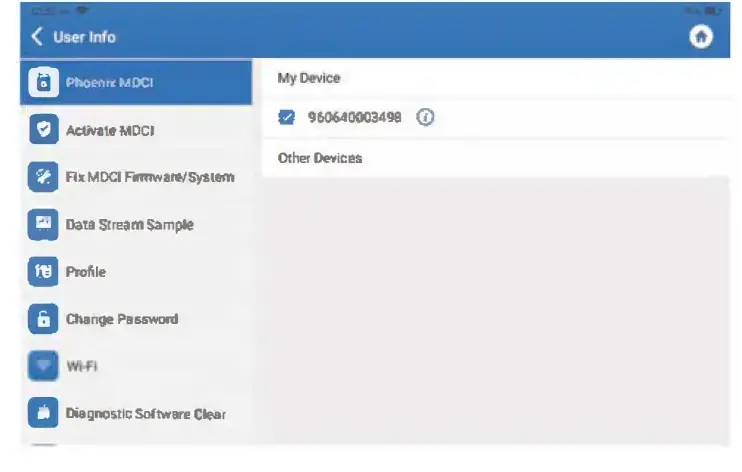Click the Wi-Fi icon in sidebar
The image size is (742, 472).
point(44,365)
